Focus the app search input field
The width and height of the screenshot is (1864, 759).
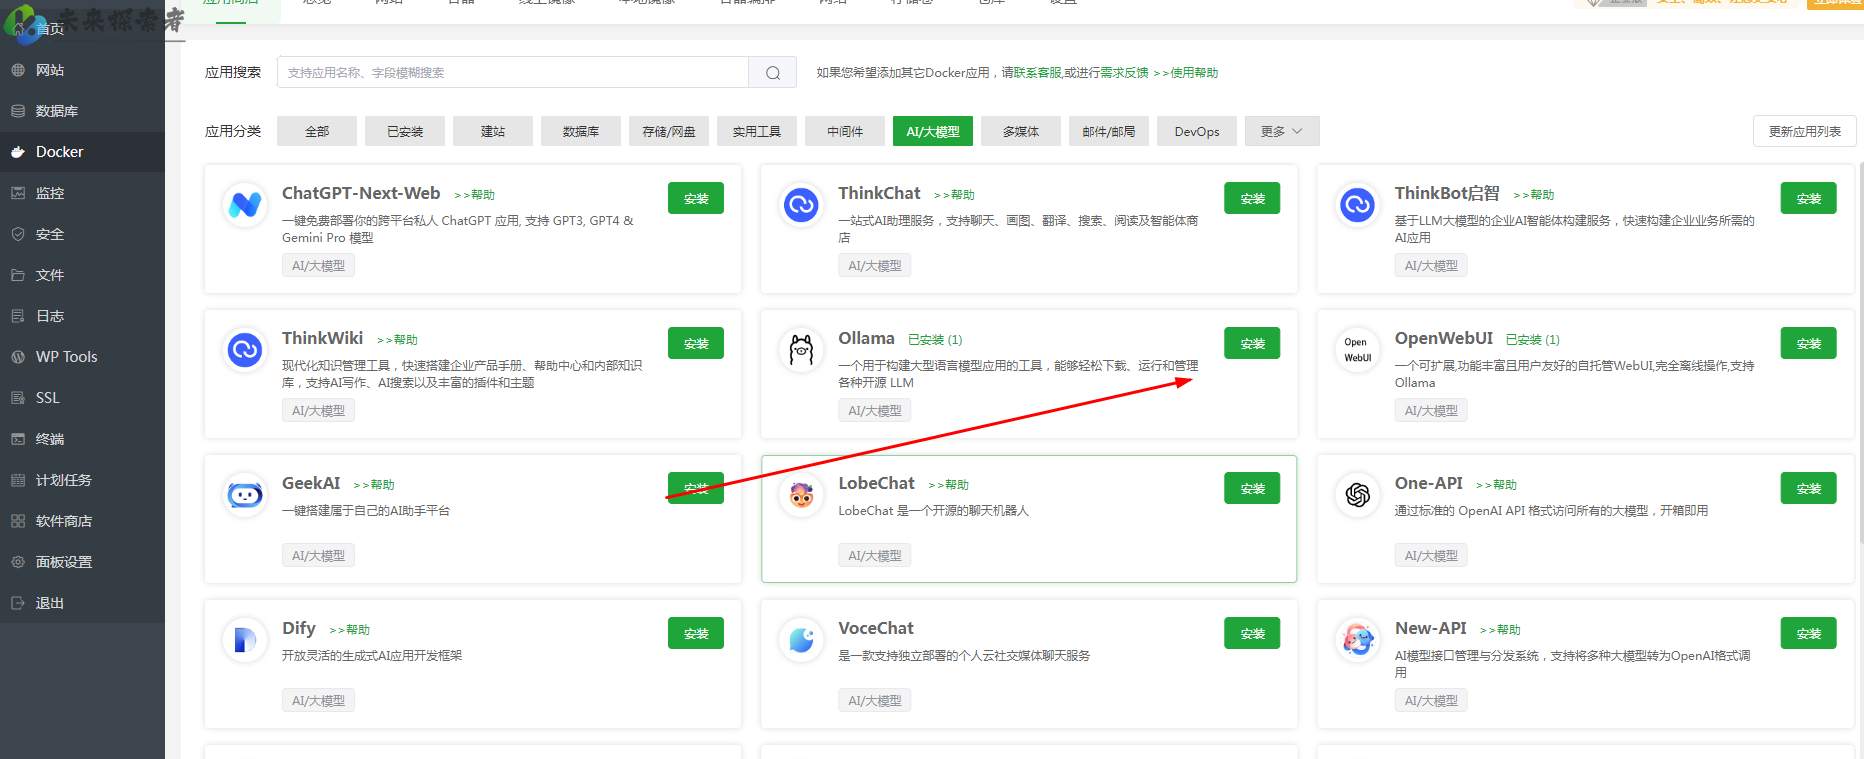(x=512, y=73)
